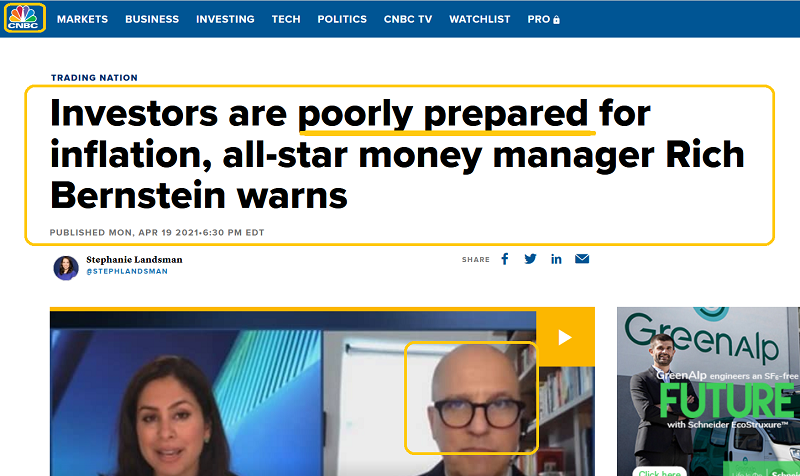The image size is (800, 476).
Task: Open the Watchlist page
Action: click(x=480, y=19)
